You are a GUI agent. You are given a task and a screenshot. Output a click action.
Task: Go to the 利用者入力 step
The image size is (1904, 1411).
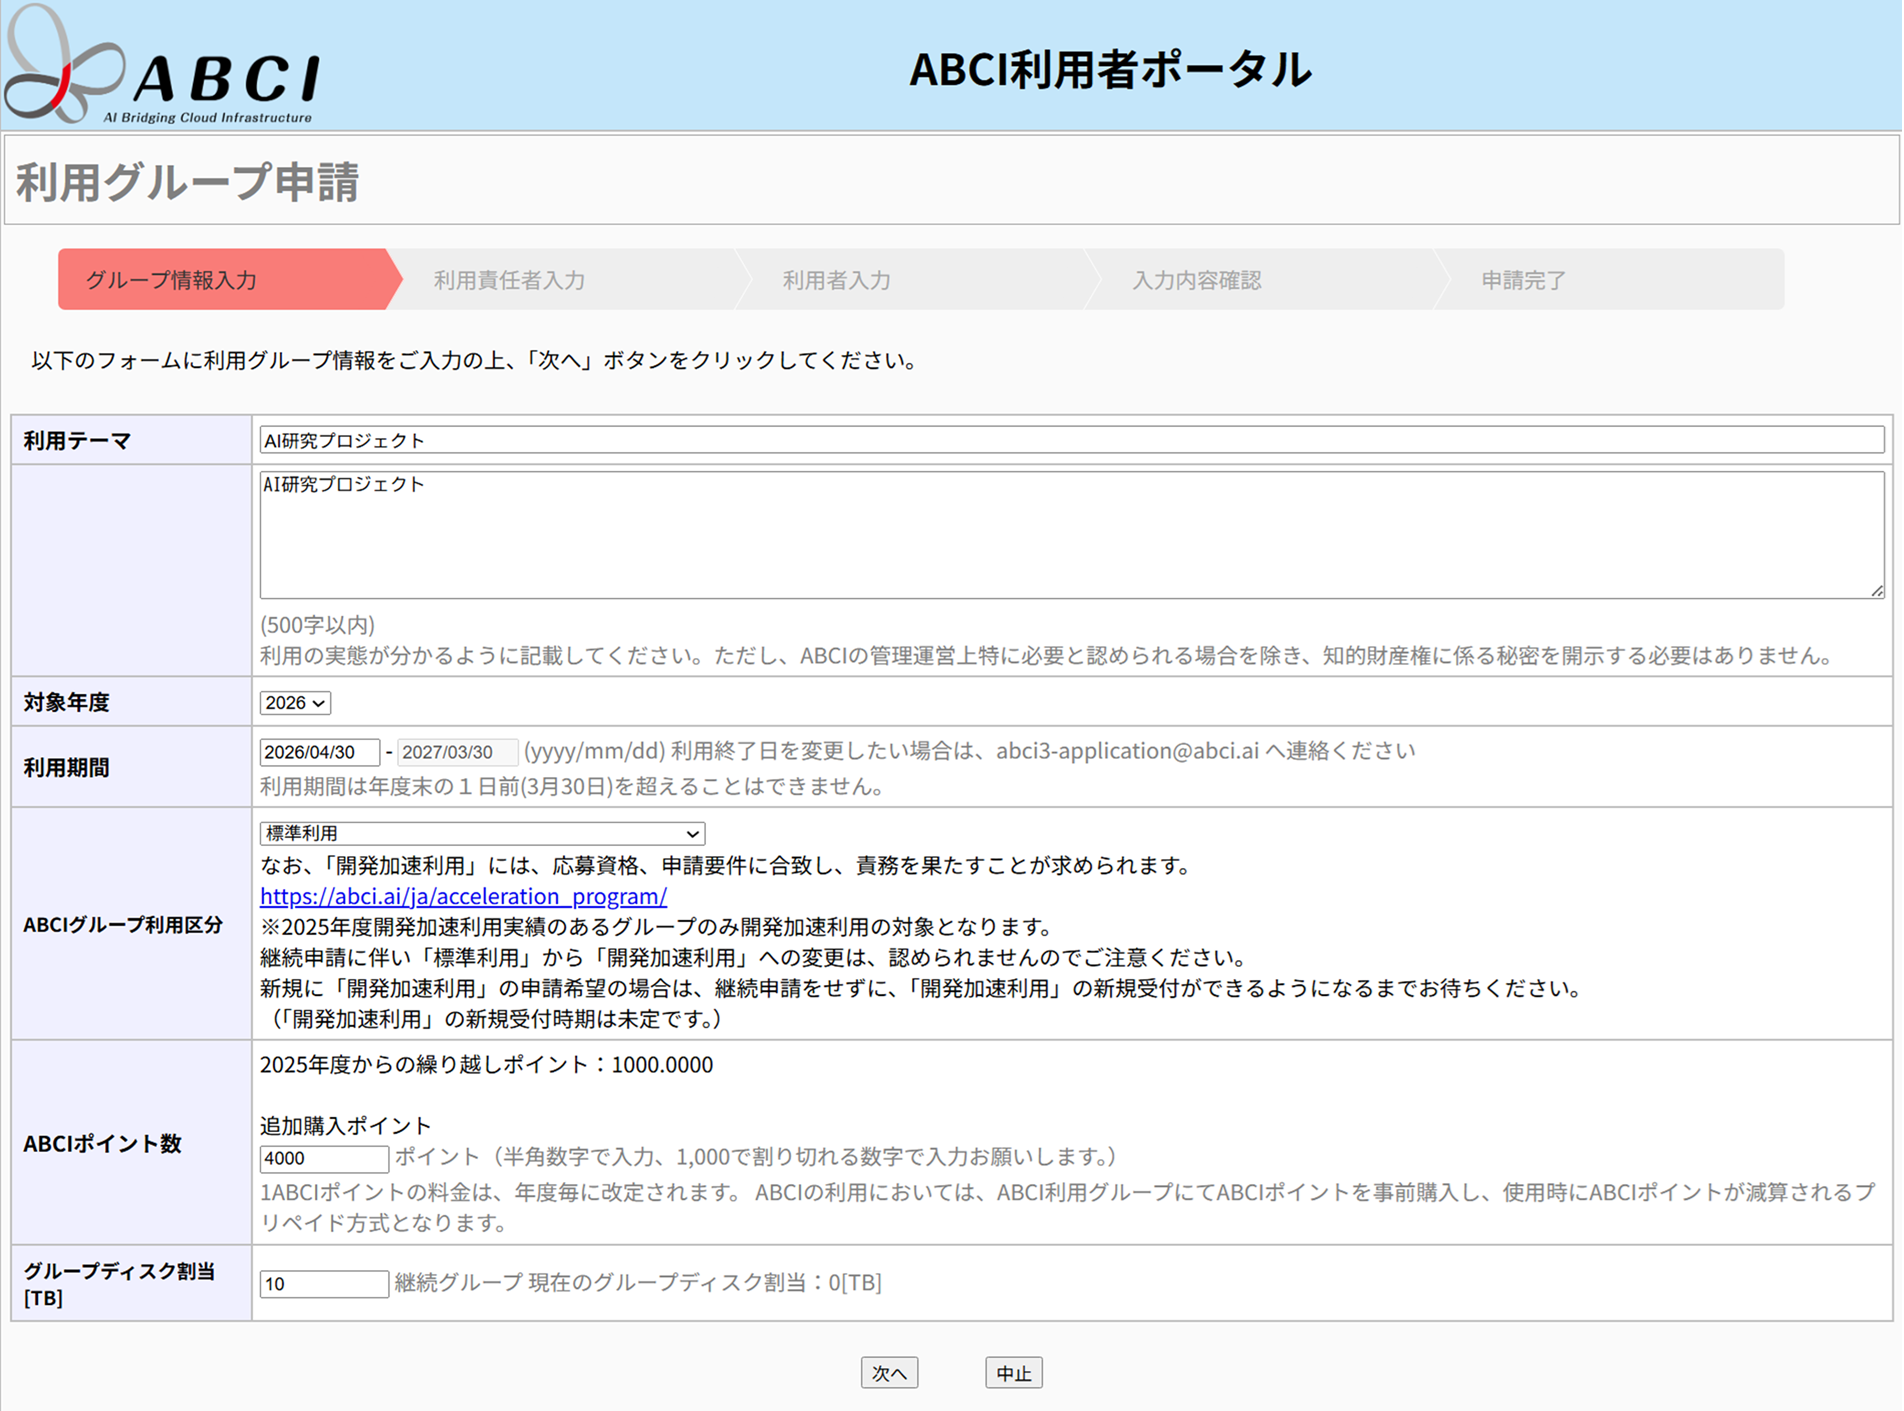[836, 280]
